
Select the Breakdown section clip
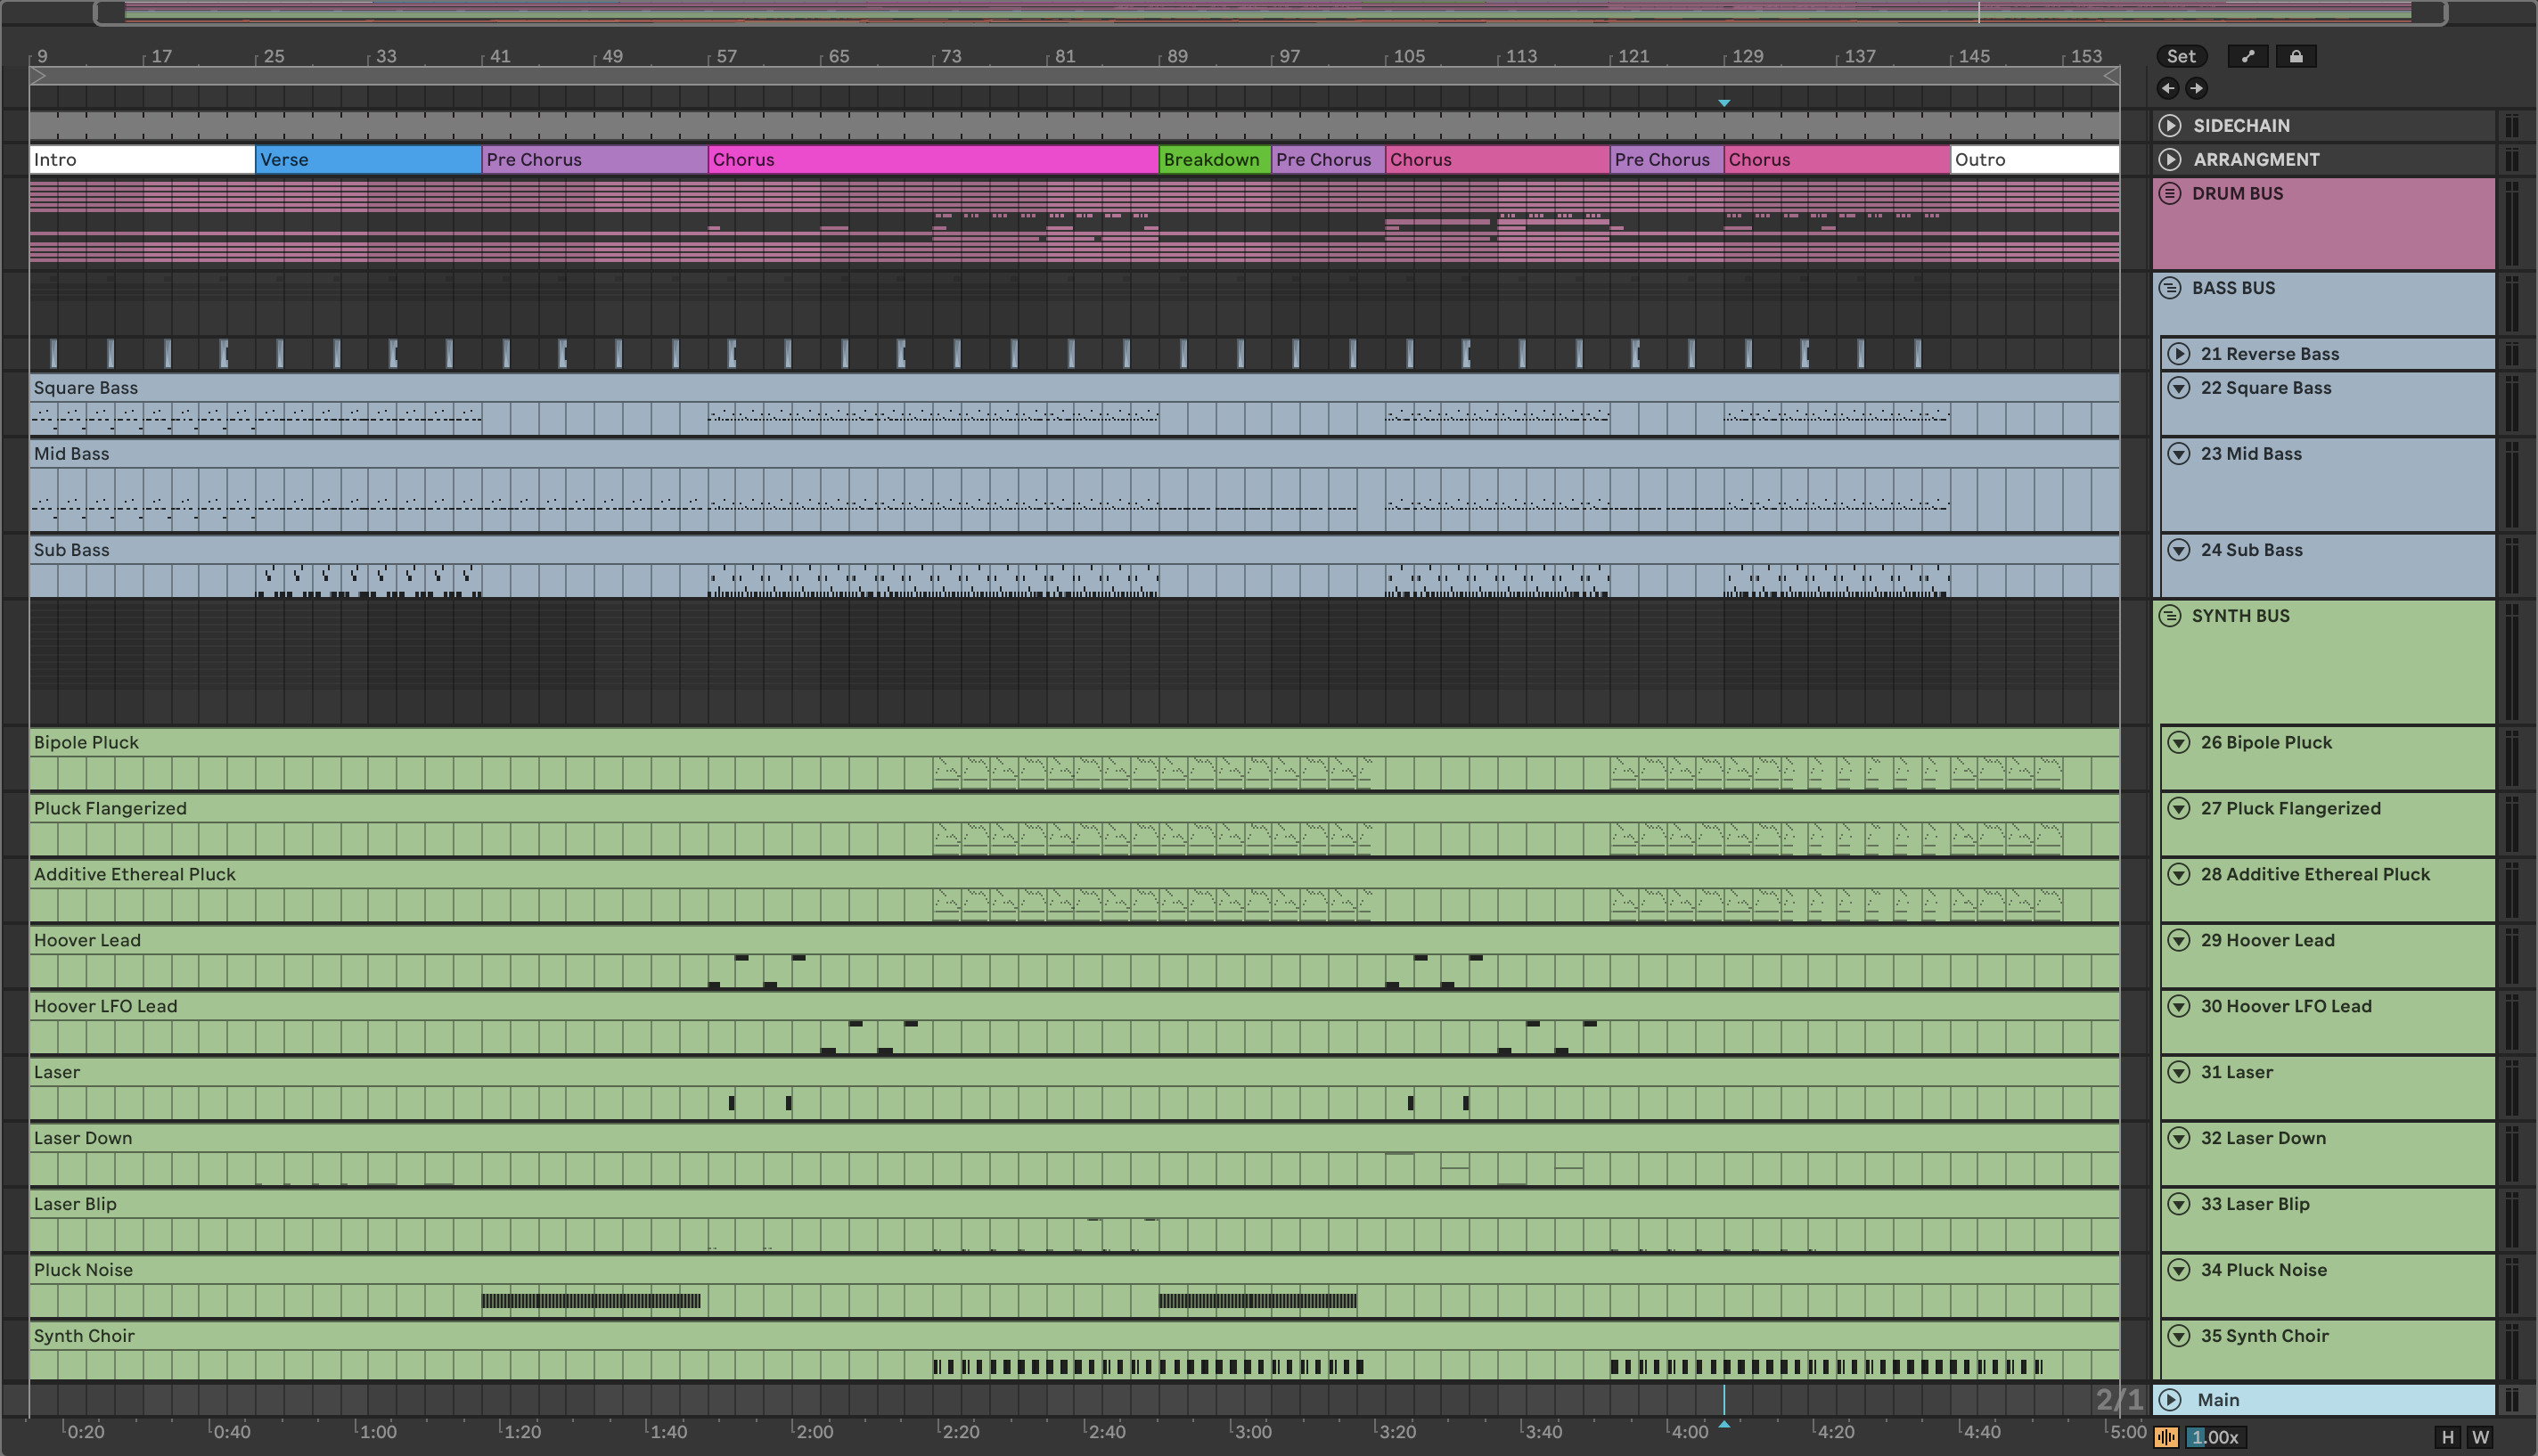point(1214,159)
